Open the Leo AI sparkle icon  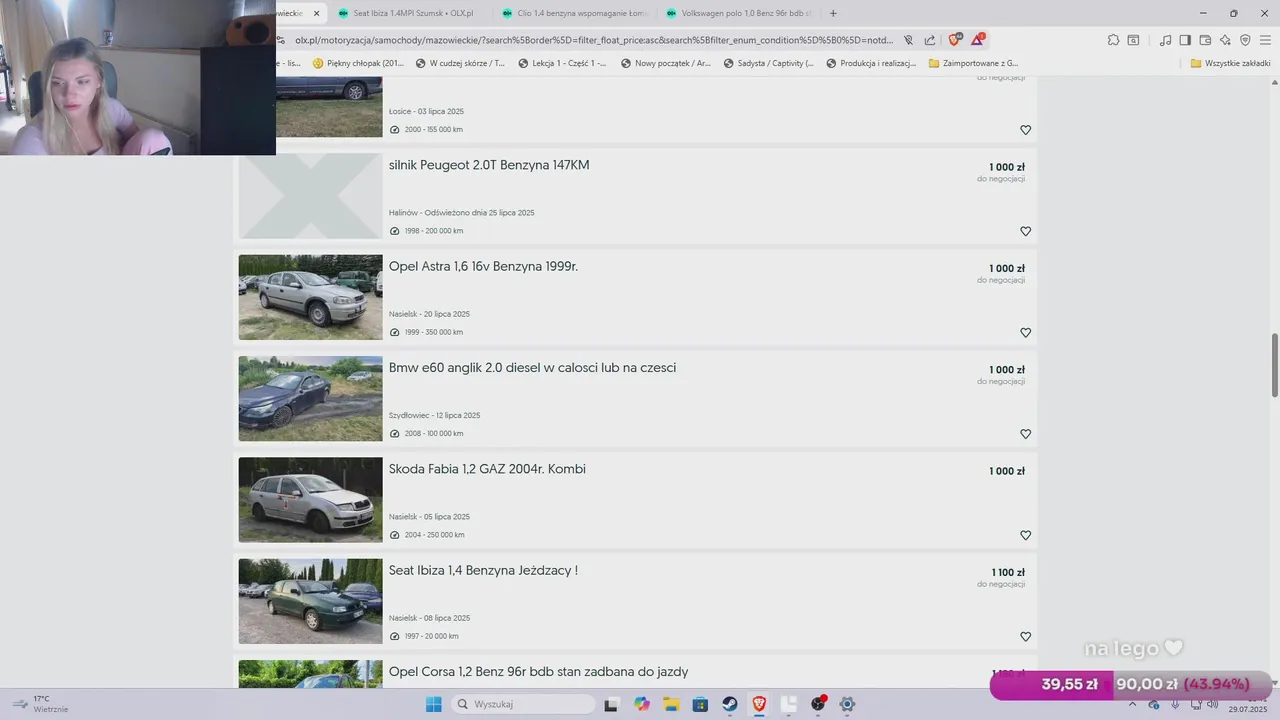pos(1225,40)
